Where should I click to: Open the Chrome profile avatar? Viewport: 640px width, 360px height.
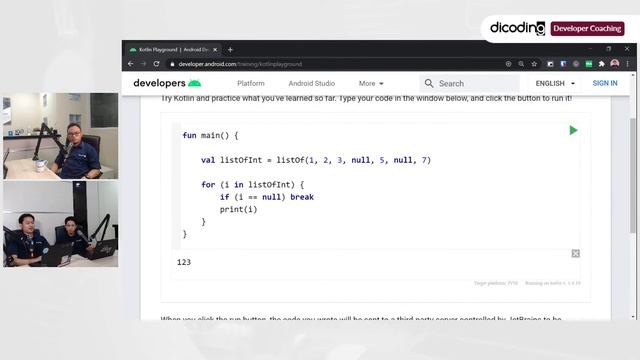pyautogui.click(x=615, y=64)
